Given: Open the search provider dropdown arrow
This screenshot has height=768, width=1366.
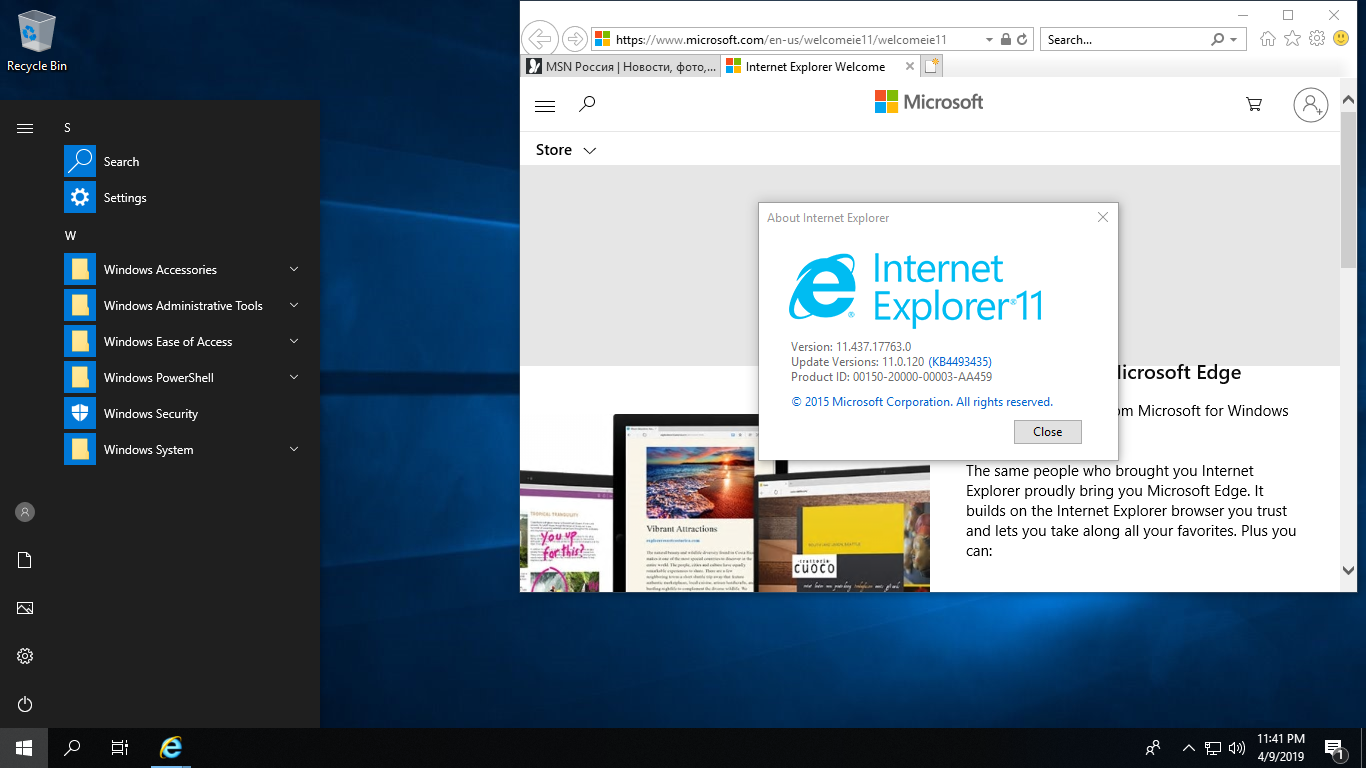Looking at the screenshot, I should coord(1233,40).
